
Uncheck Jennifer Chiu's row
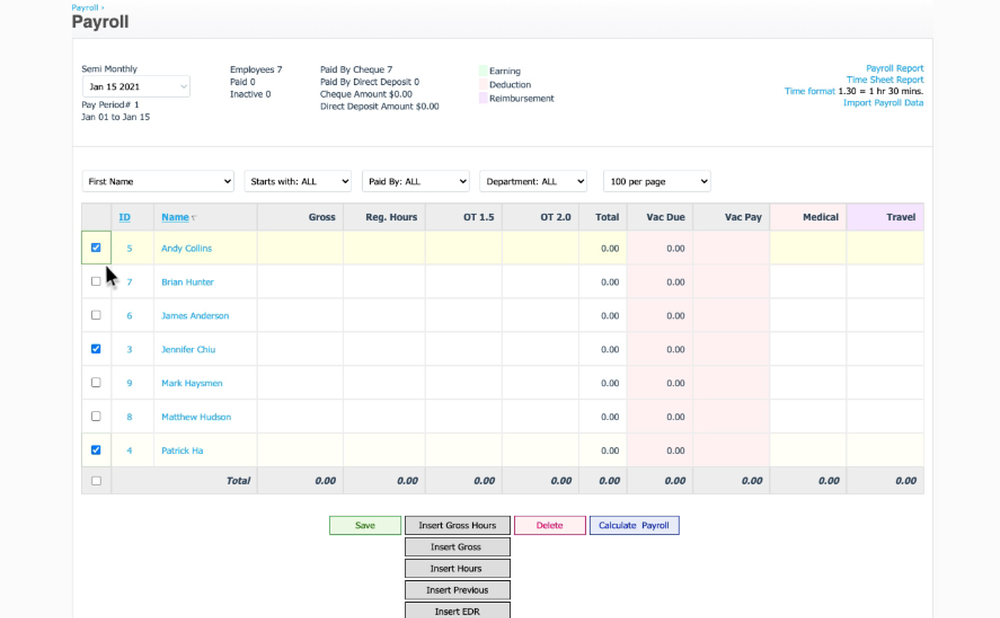[96, 348]
